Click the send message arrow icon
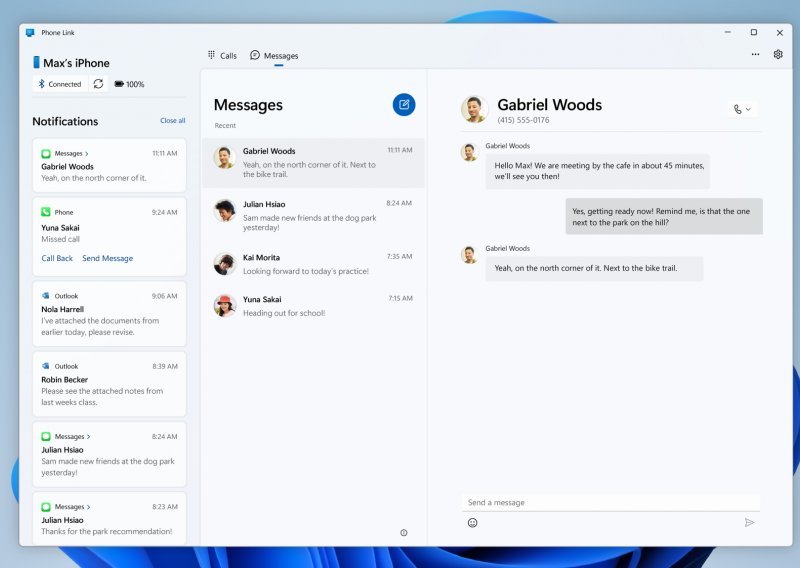Screen dimensions: 800x568 (749, 522)
